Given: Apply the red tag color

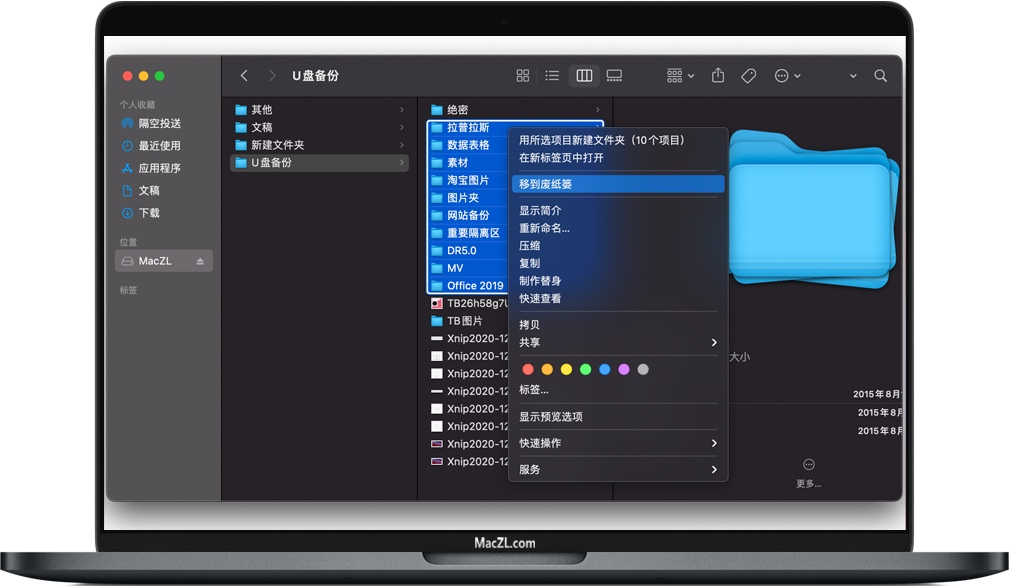Looking at the screenshot, I should click(x=528, y=369).
